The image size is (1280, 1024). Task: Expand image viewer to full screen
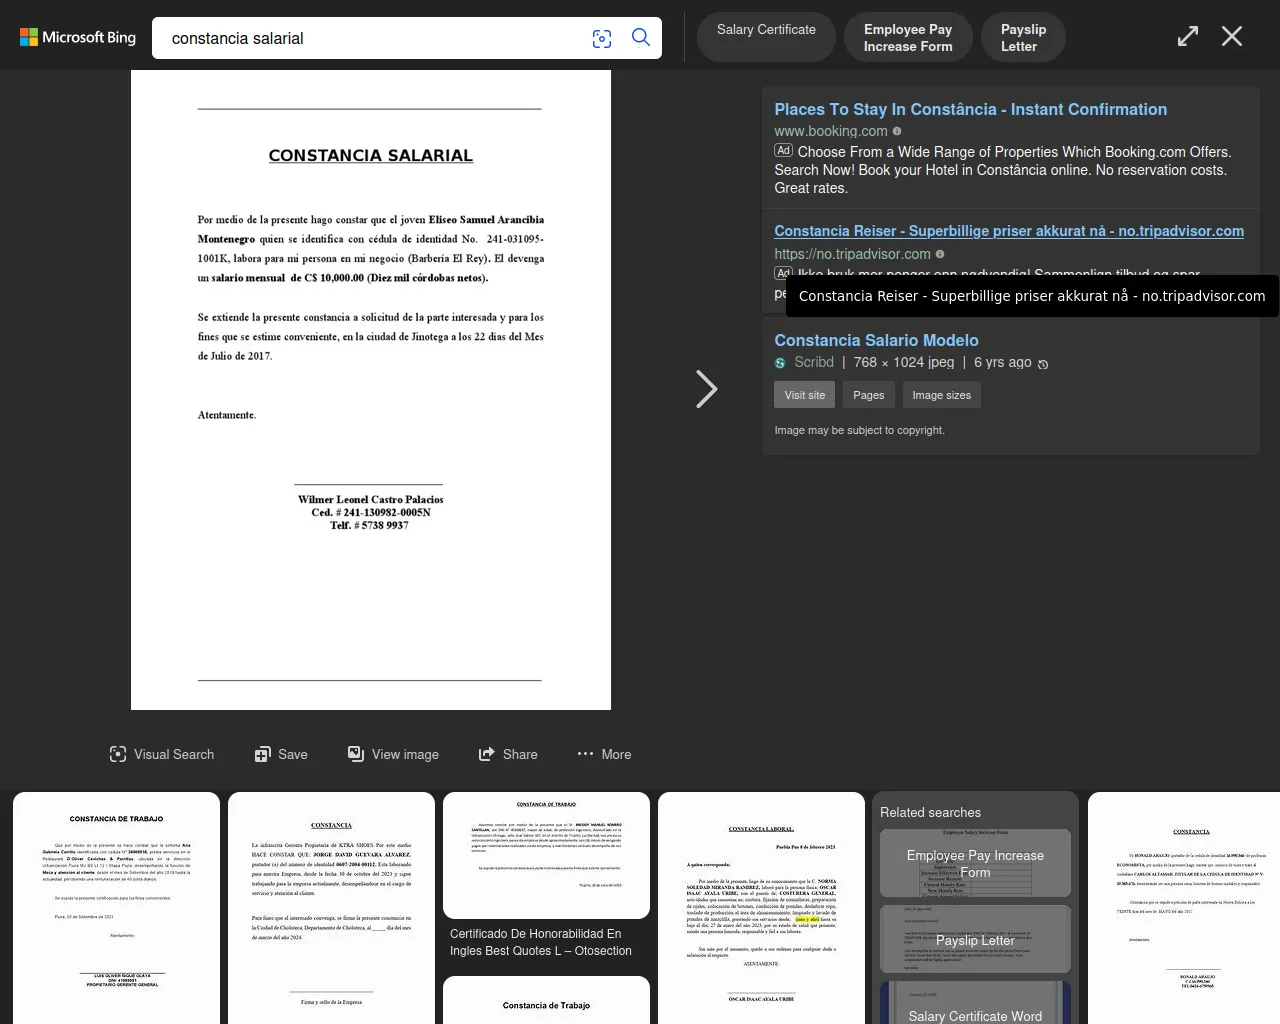pyautogui.click(x=1187, y=37)
